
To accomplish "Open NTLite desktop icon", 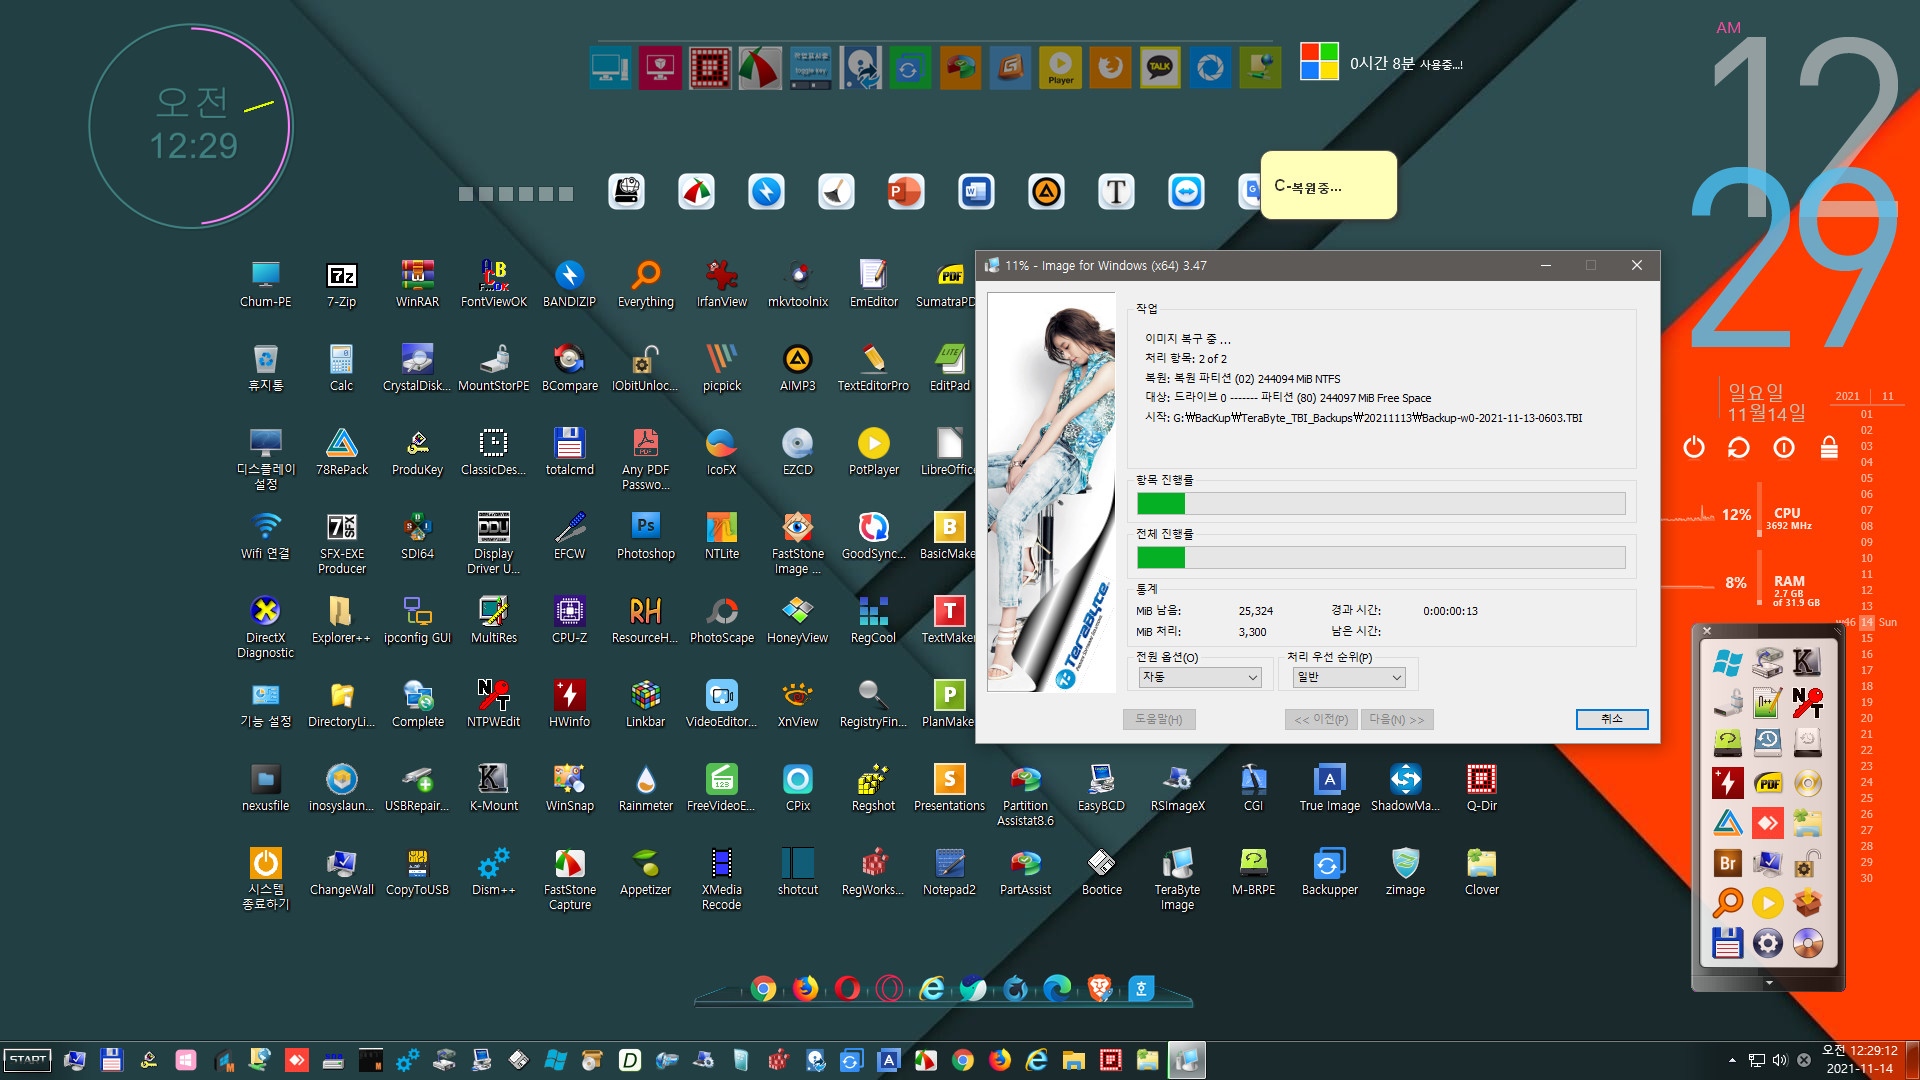I will point(721,536).
